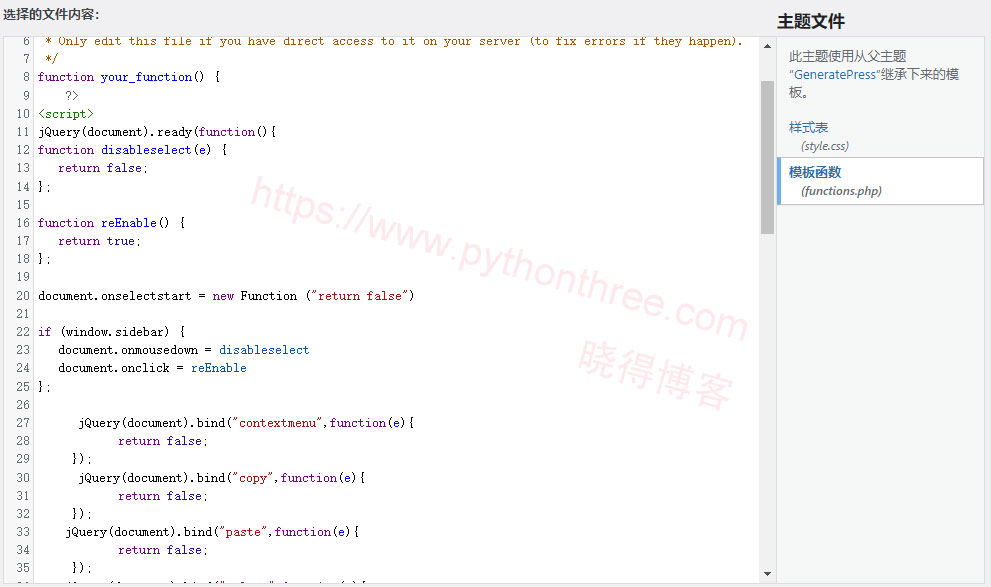Click document.onselectstart statement on line 20
This screenshot has height=587, width=991.
coord(226,296)
